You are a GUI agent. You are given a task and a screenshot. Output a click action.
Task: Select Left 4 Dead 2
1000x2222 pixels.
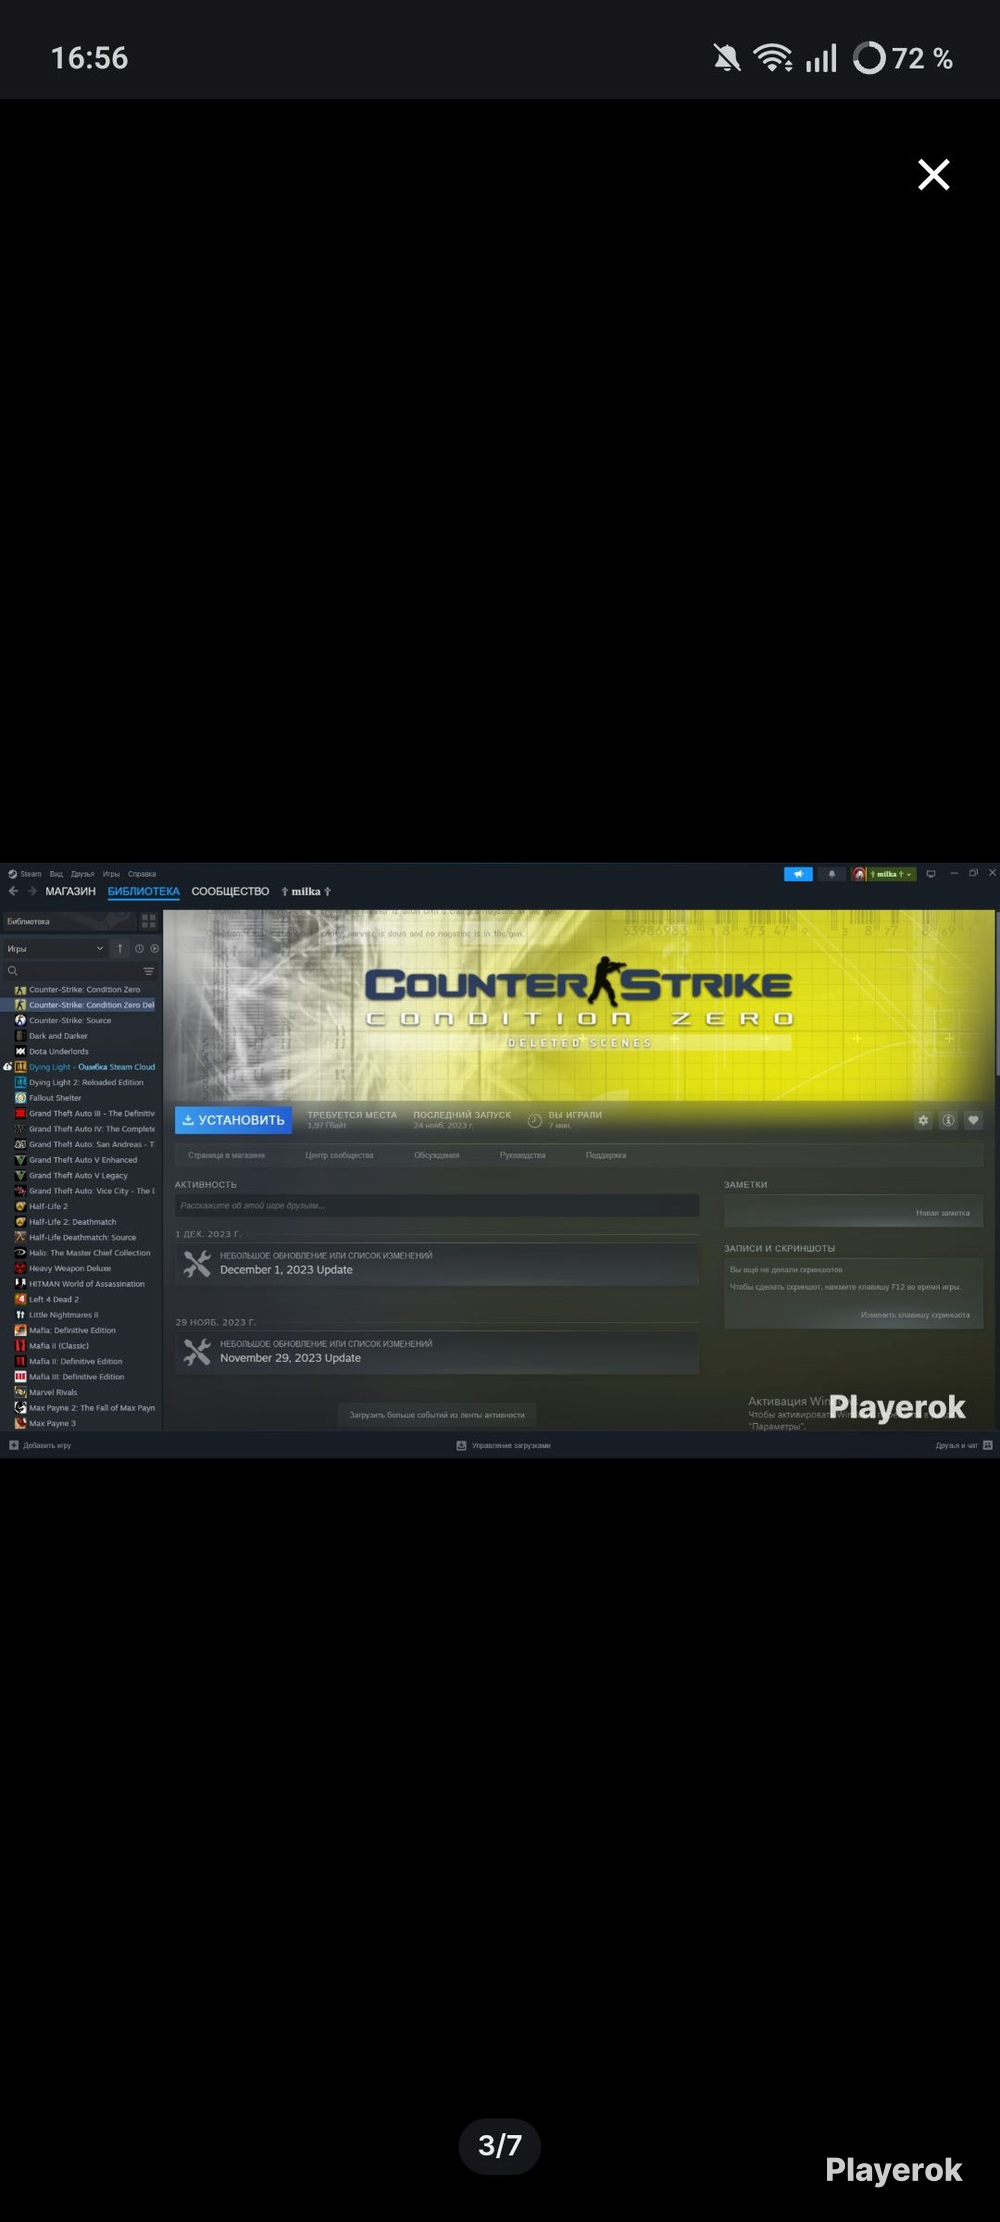54,1299
